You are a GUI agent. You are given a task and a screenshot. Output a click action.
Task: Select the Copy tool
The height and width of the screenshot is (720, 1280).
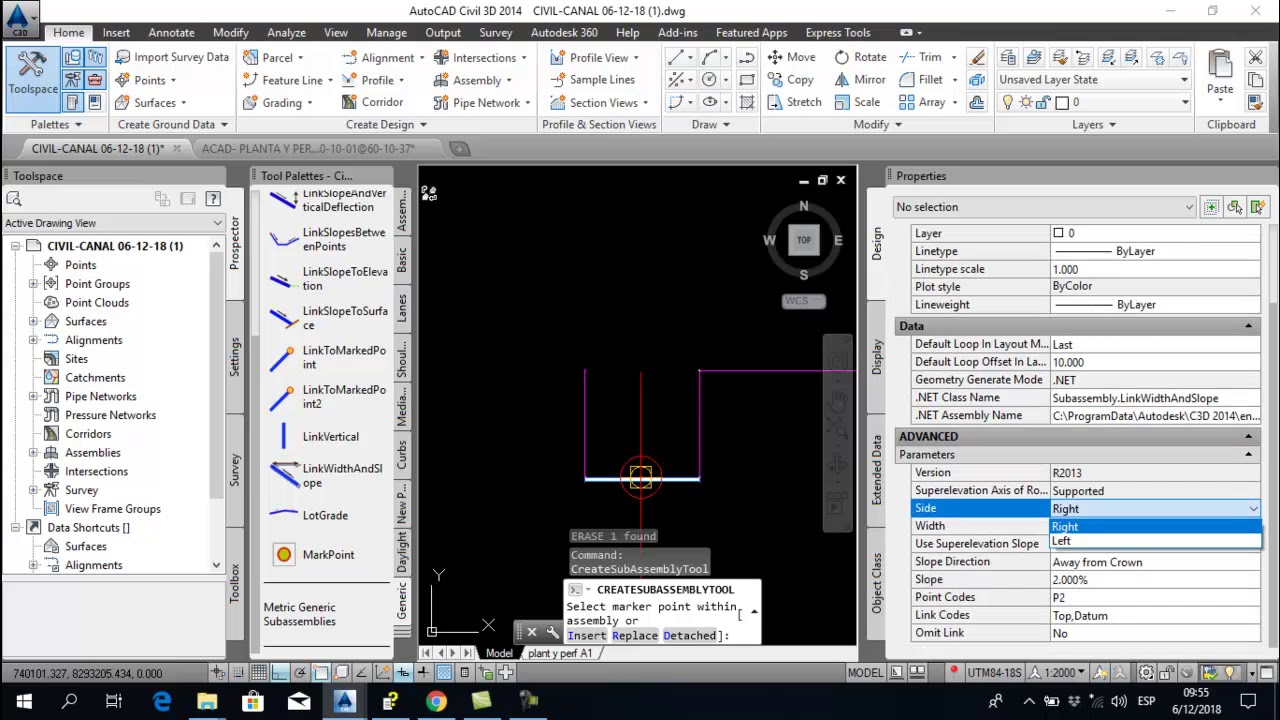pyautogui.click(x=791, y=80)
